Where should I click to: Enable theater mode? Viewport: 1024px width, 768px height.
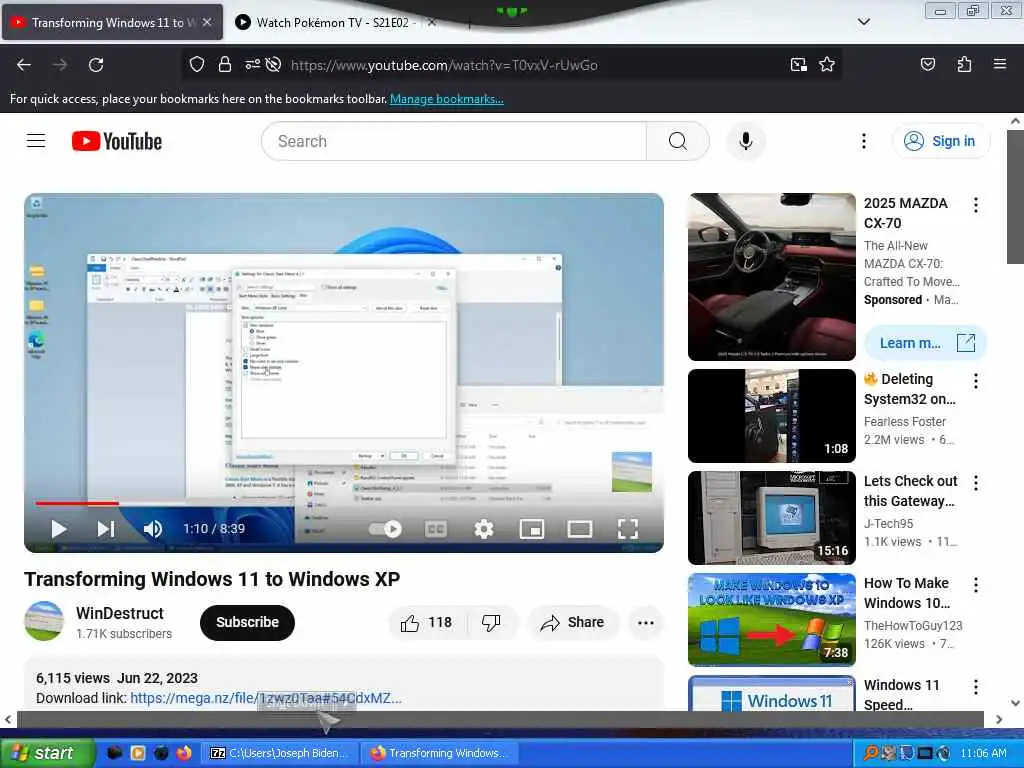[x=579, y=529]
